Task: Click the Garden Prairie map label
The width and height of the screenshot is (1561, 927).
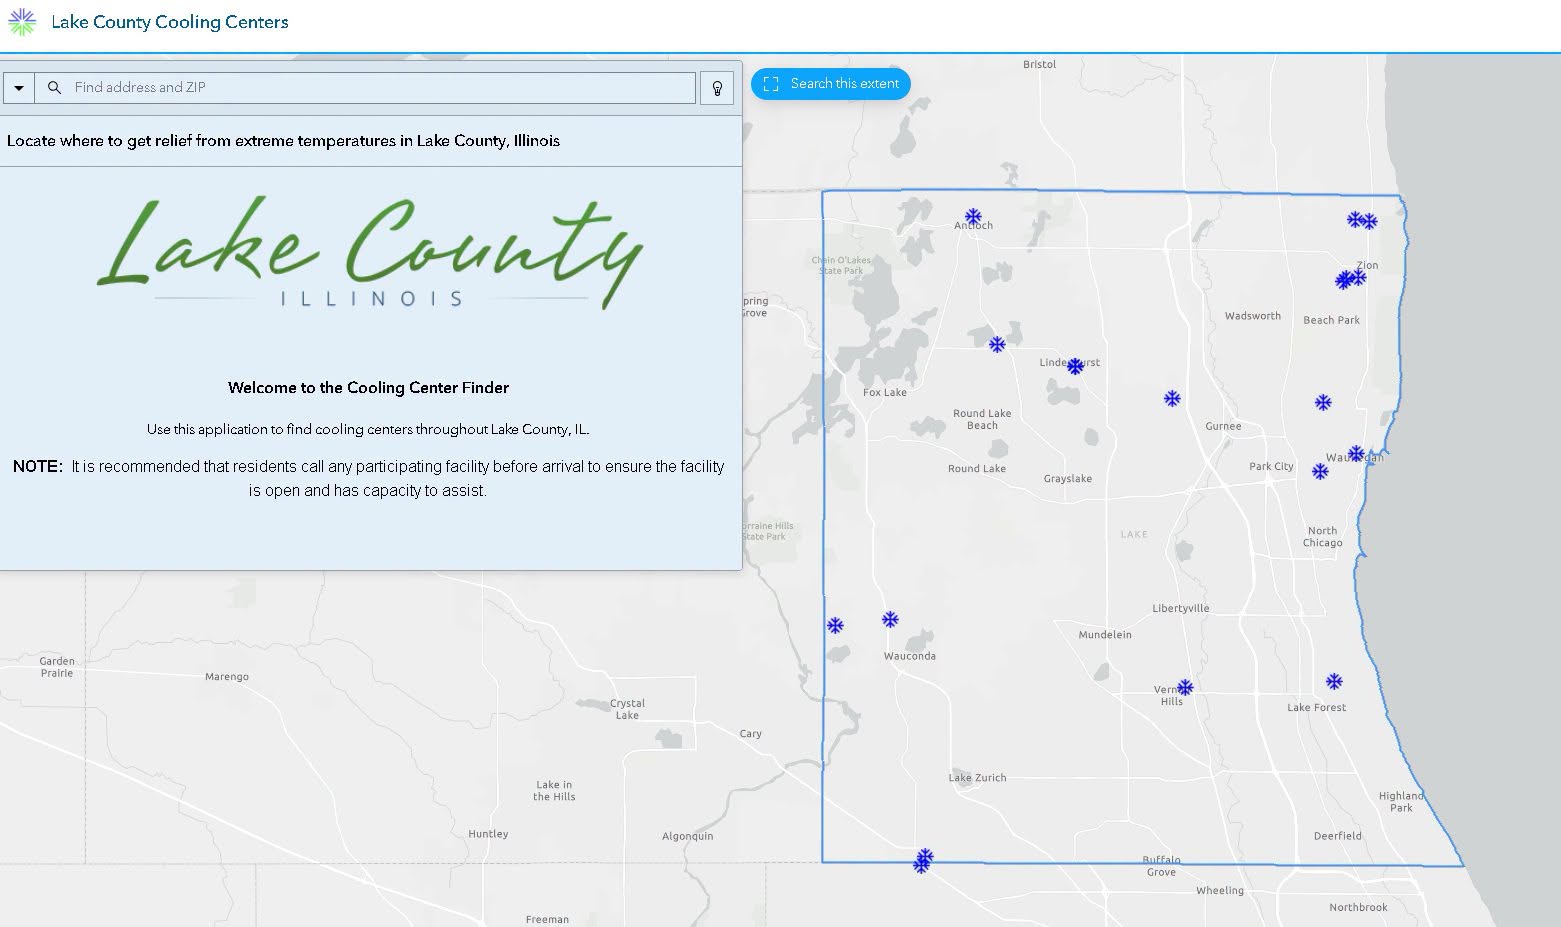Action: 57,667
